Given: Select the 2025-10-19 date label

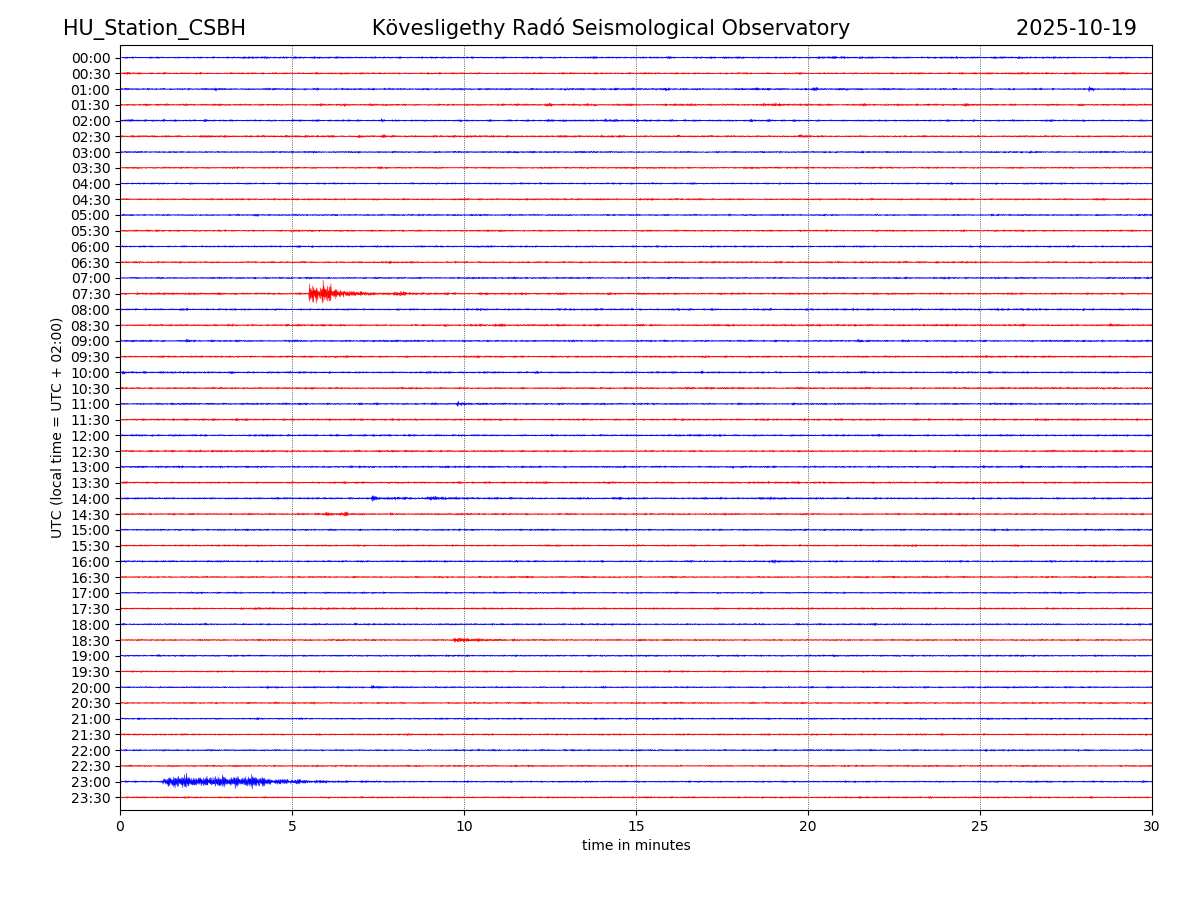Looking at the screenshot, I should 1075,29.
